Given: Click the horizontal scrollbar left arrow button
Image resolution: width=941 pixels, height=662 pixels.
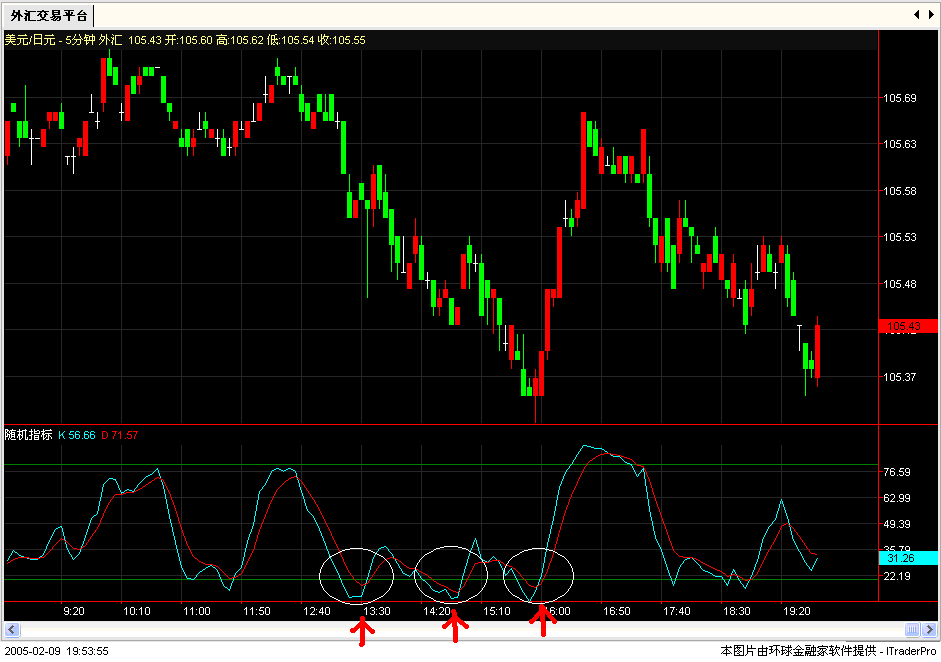Looking at the screenshot, I should click(12, 630).
